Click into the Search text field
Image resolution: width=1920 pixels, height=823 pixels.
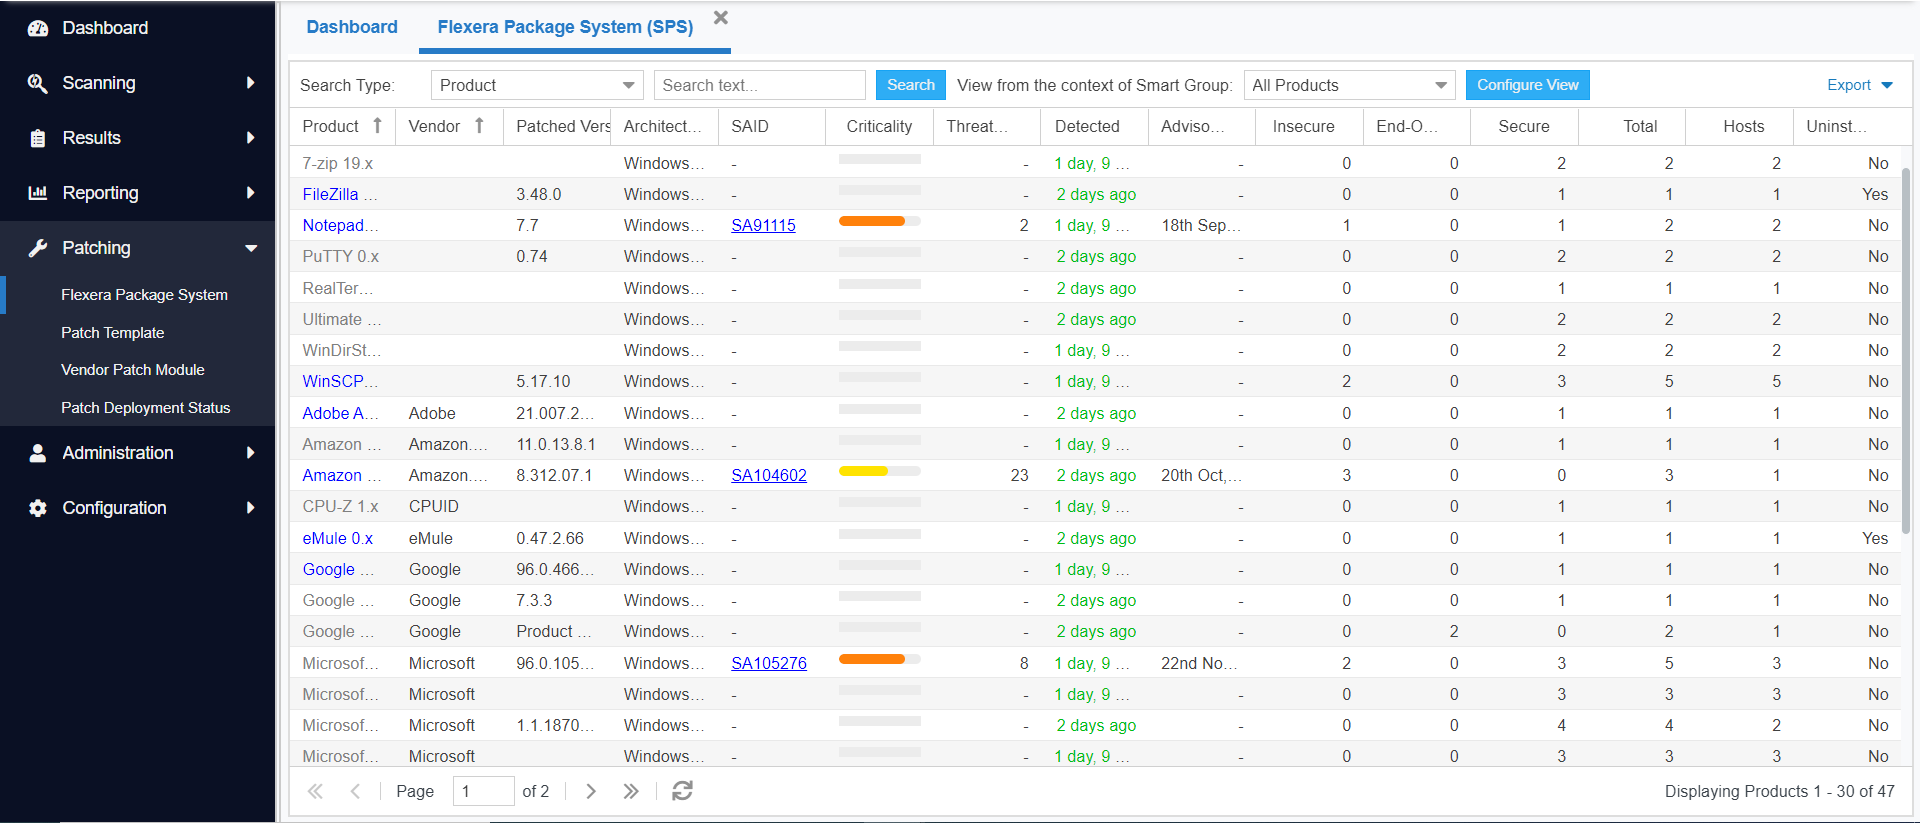point(759,85)
